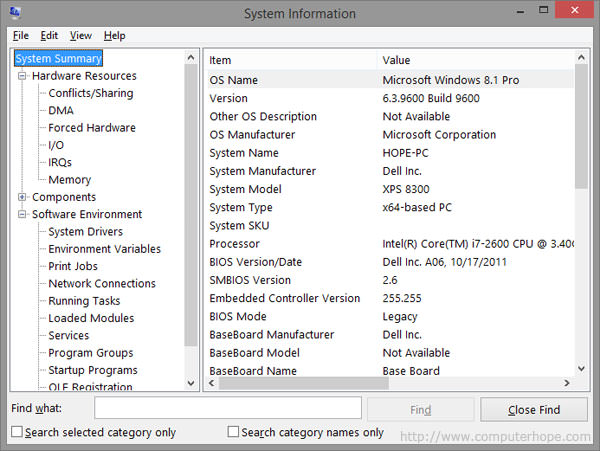Click details pane vertical scroll down arrow
The image size is (600, 451).
tap(581, 368)
